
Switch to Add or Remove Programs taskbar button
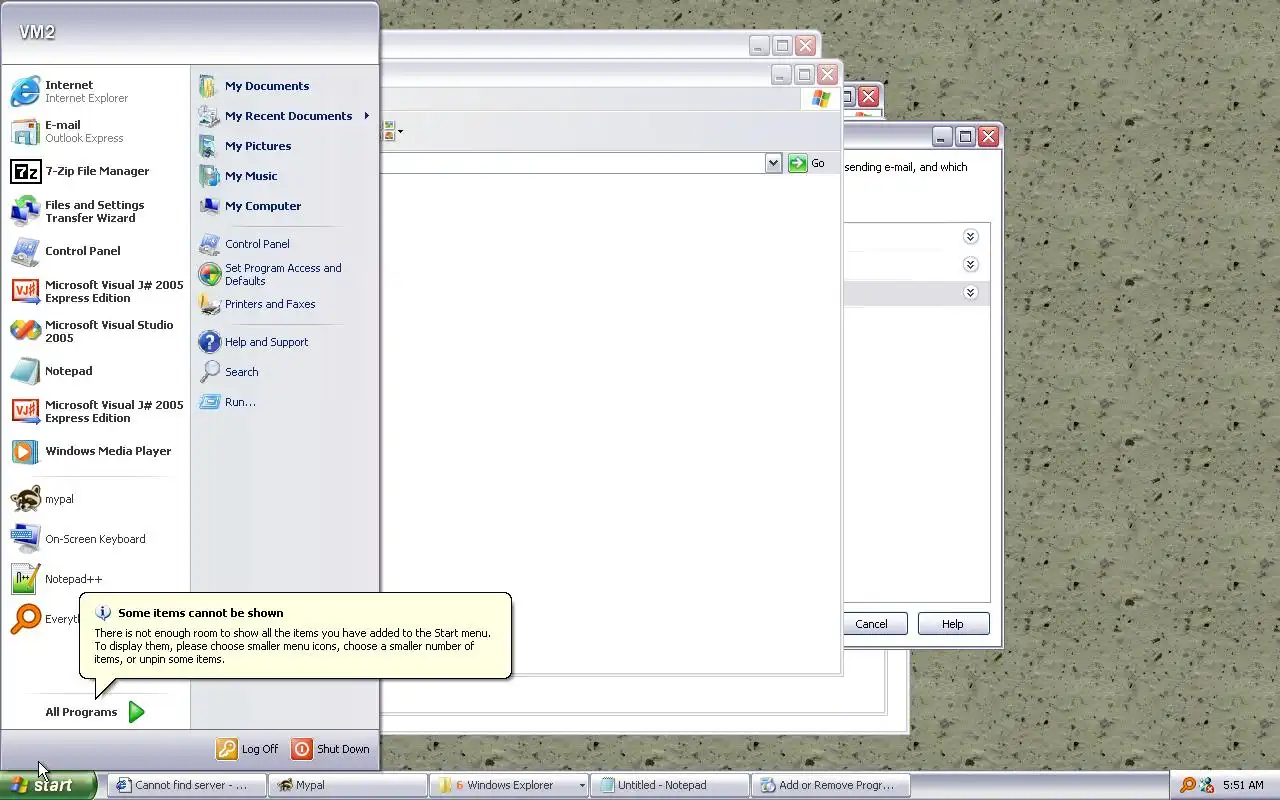coord(830,785)
